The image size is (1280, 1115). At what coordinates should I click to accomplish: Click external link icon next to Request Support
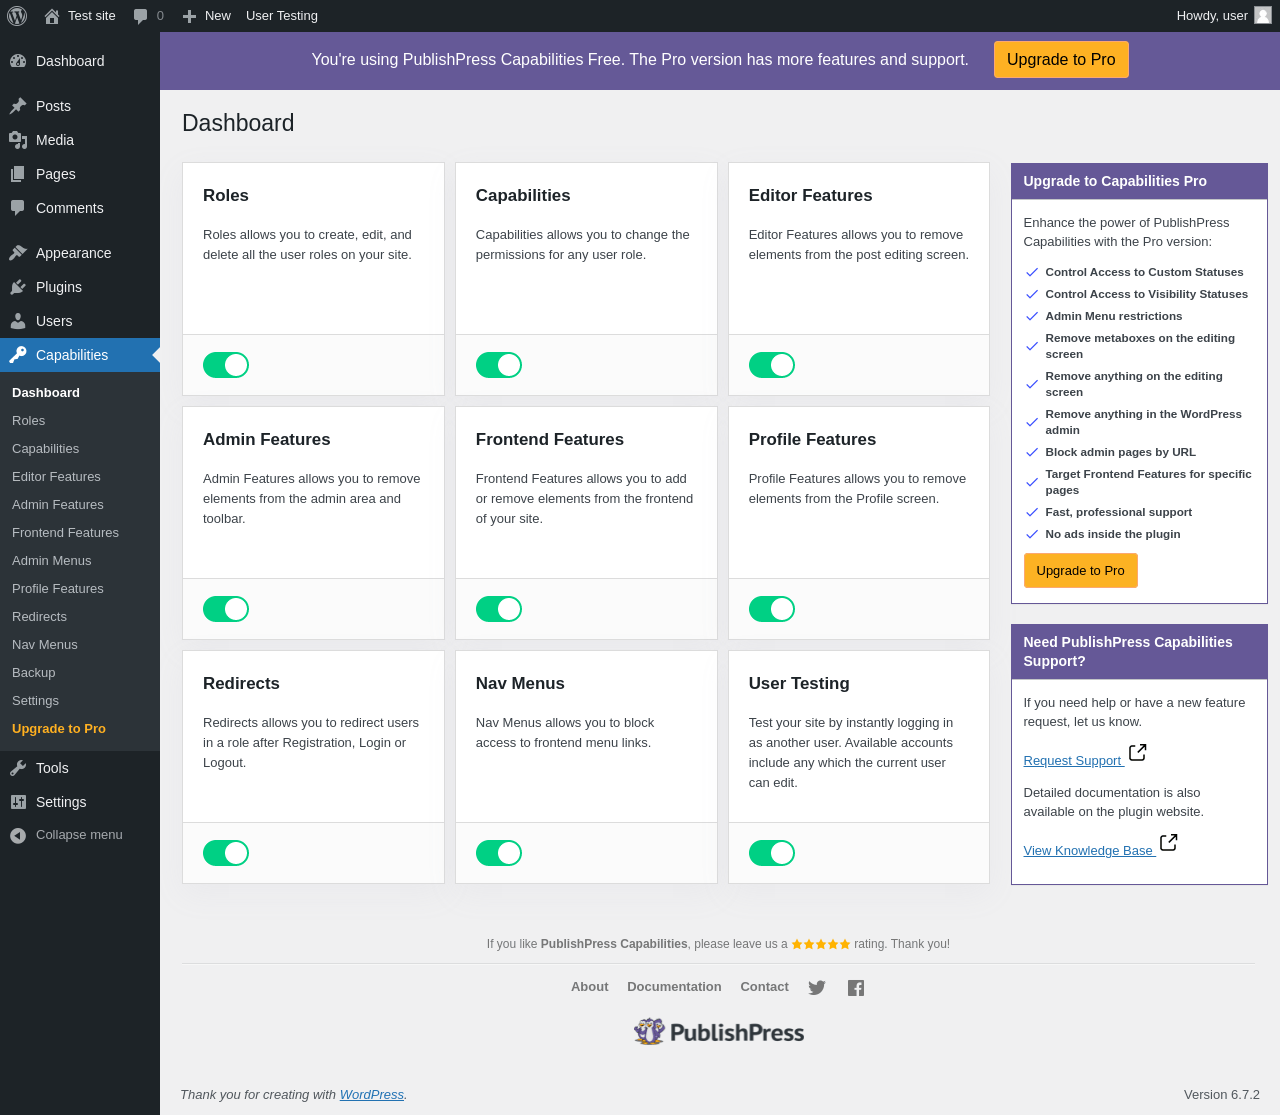[1137, 752]
